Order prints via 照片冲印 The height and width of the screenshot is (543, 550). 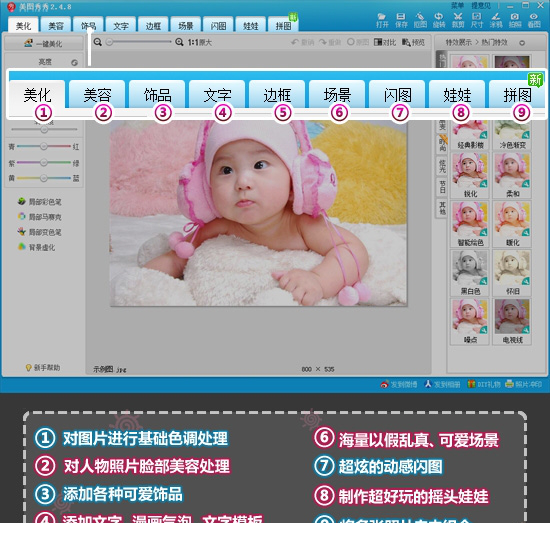click(523, 384)
